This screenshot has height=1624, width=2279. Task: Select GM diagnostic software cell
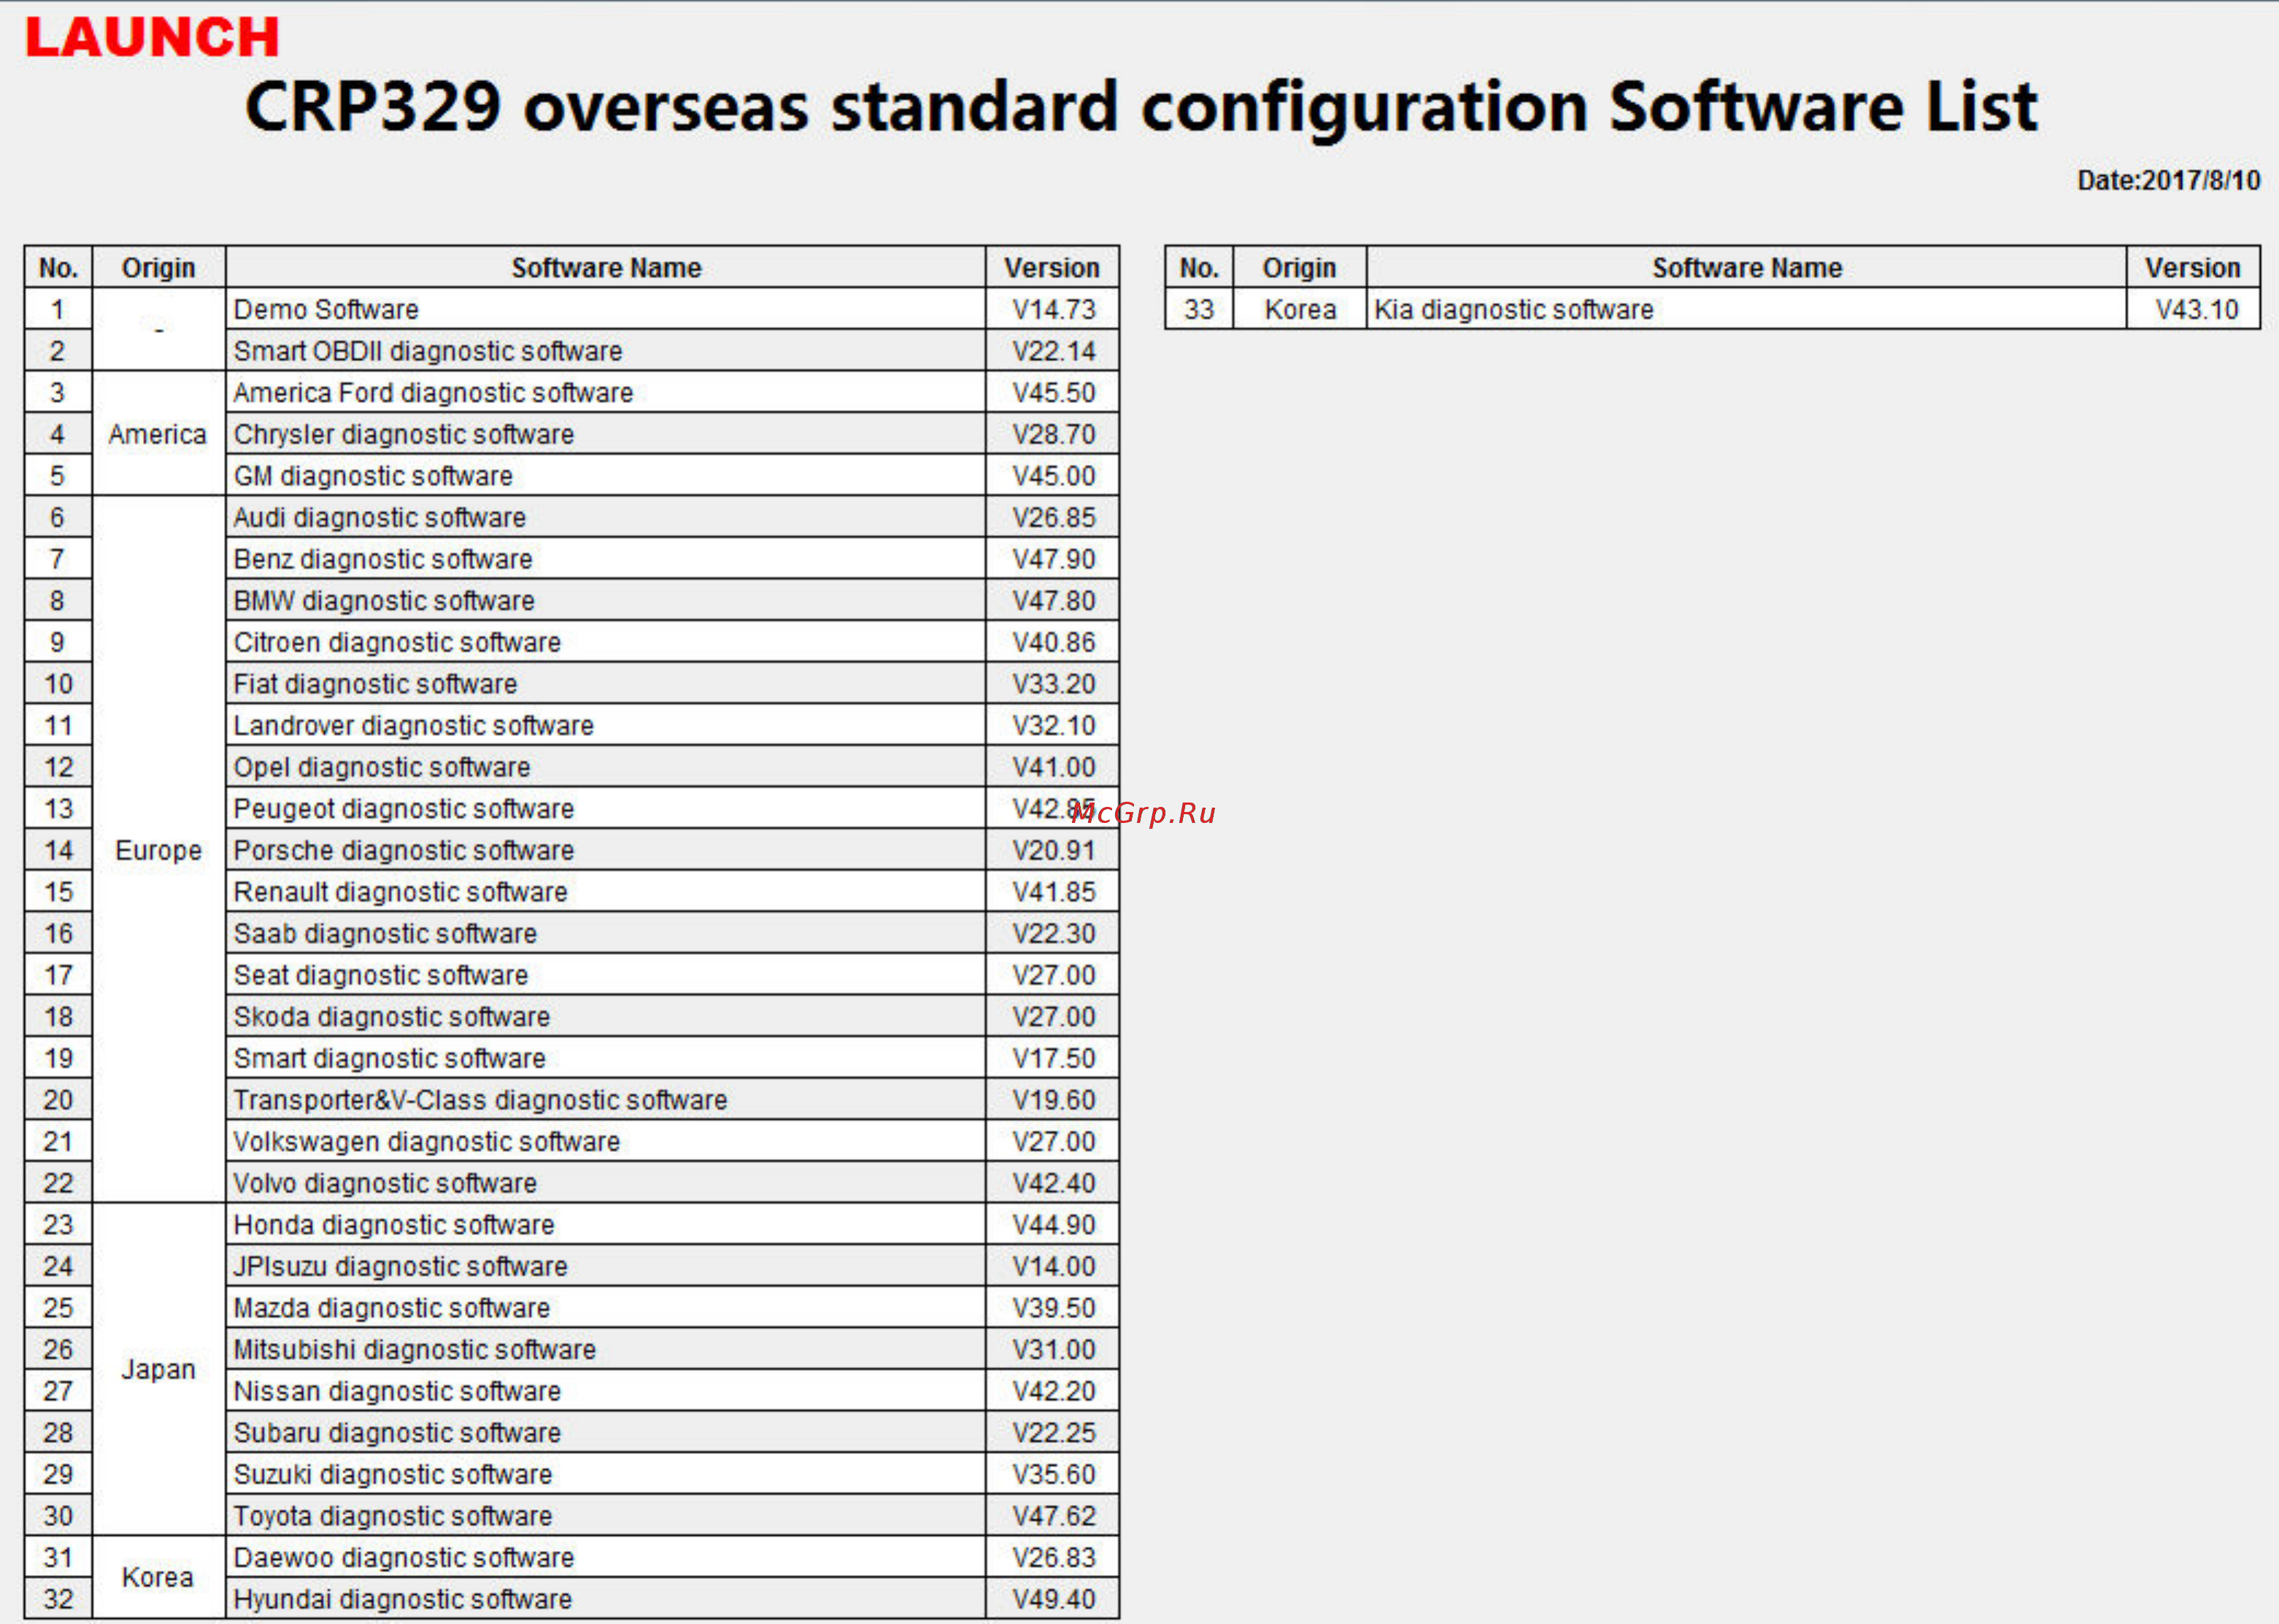[606, 476]
